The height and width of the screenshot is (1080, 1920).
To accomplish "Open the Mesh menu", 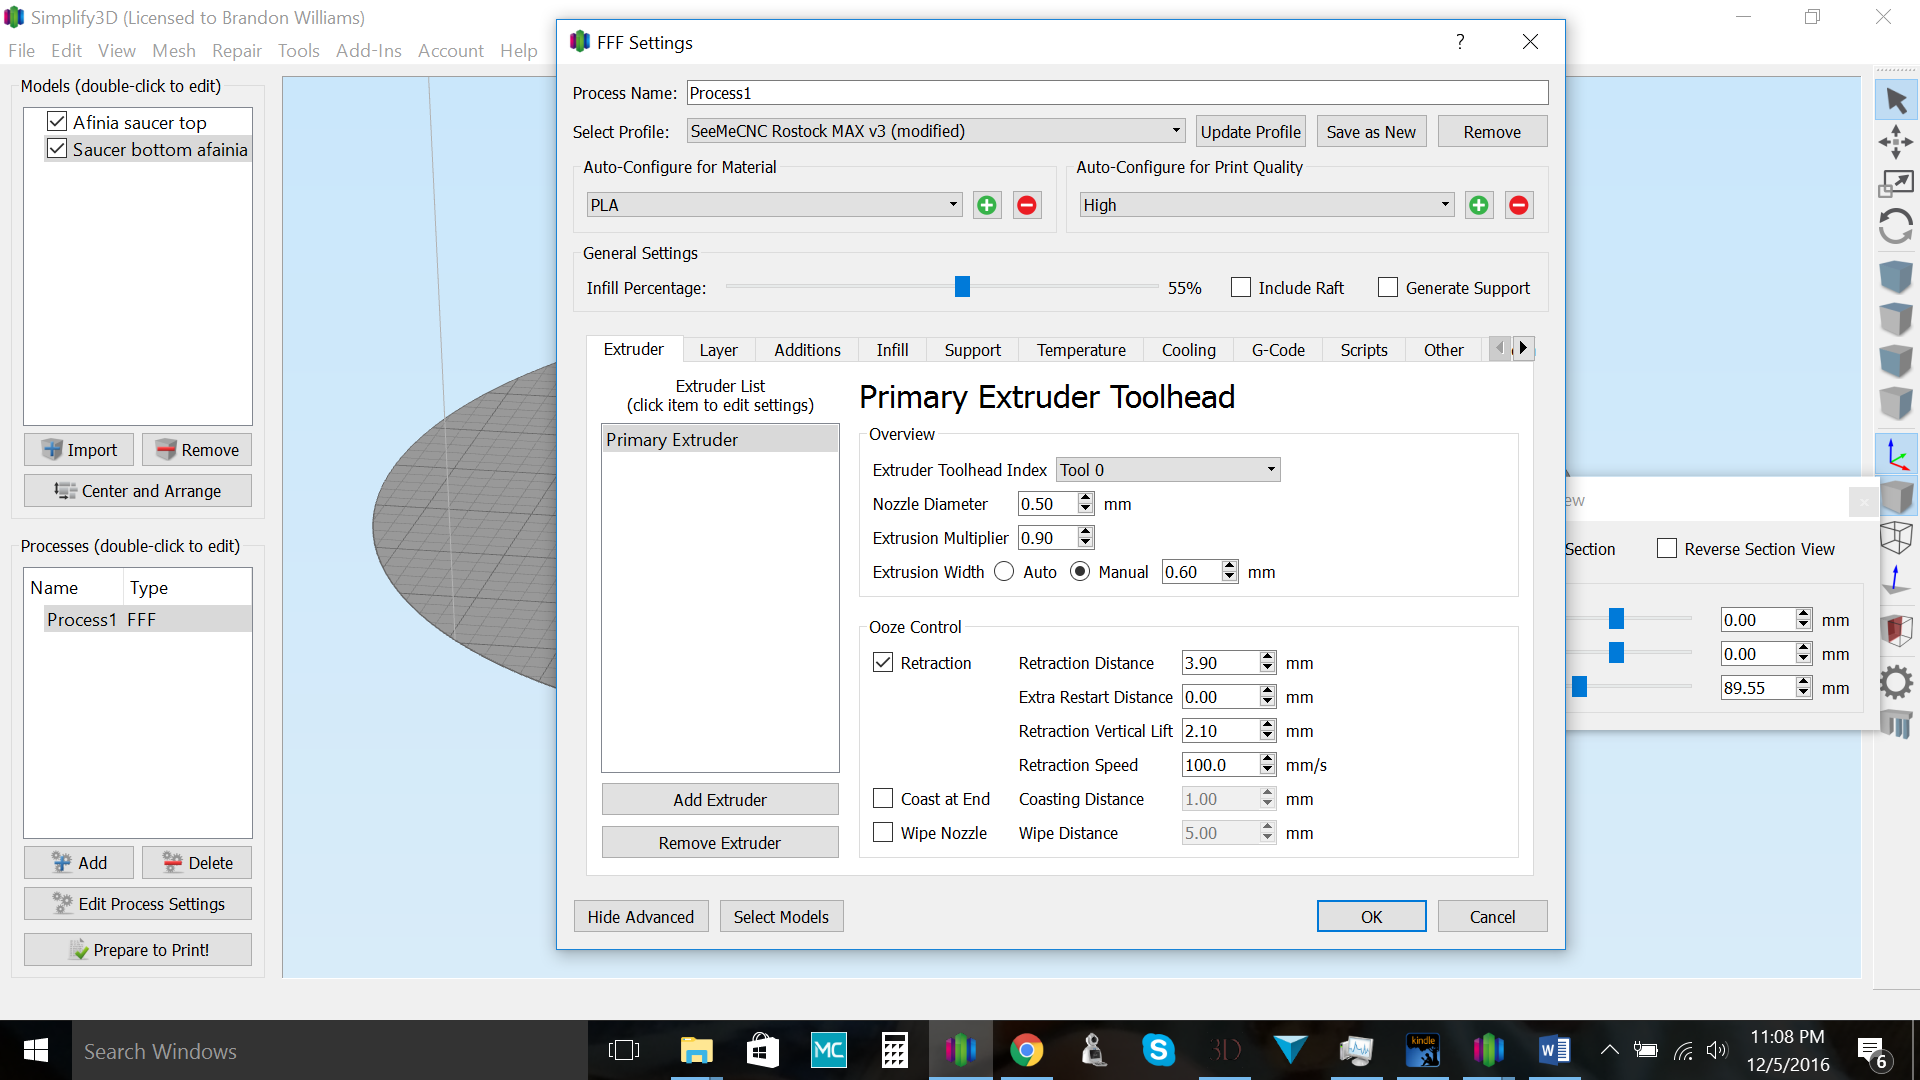I will click(173, 50).
